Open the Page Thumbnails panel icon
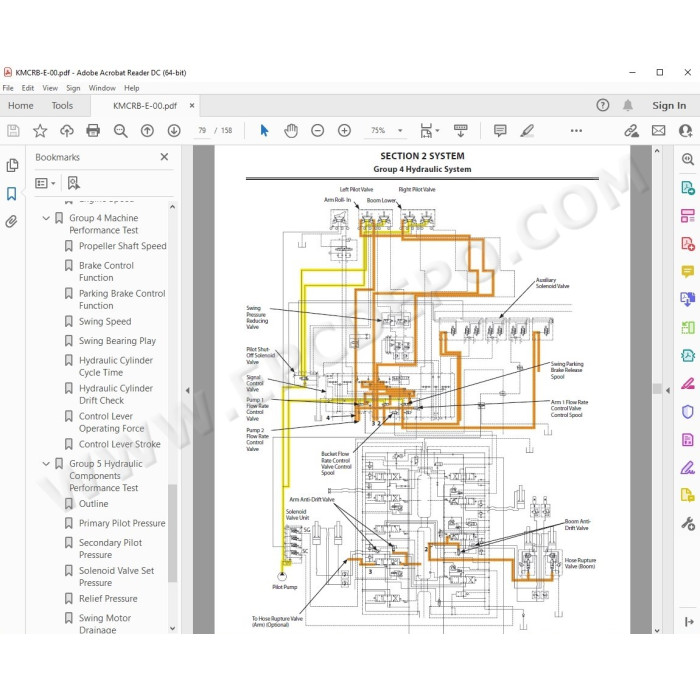This screenshot has width=700, height=700. [x=12, y=165]
